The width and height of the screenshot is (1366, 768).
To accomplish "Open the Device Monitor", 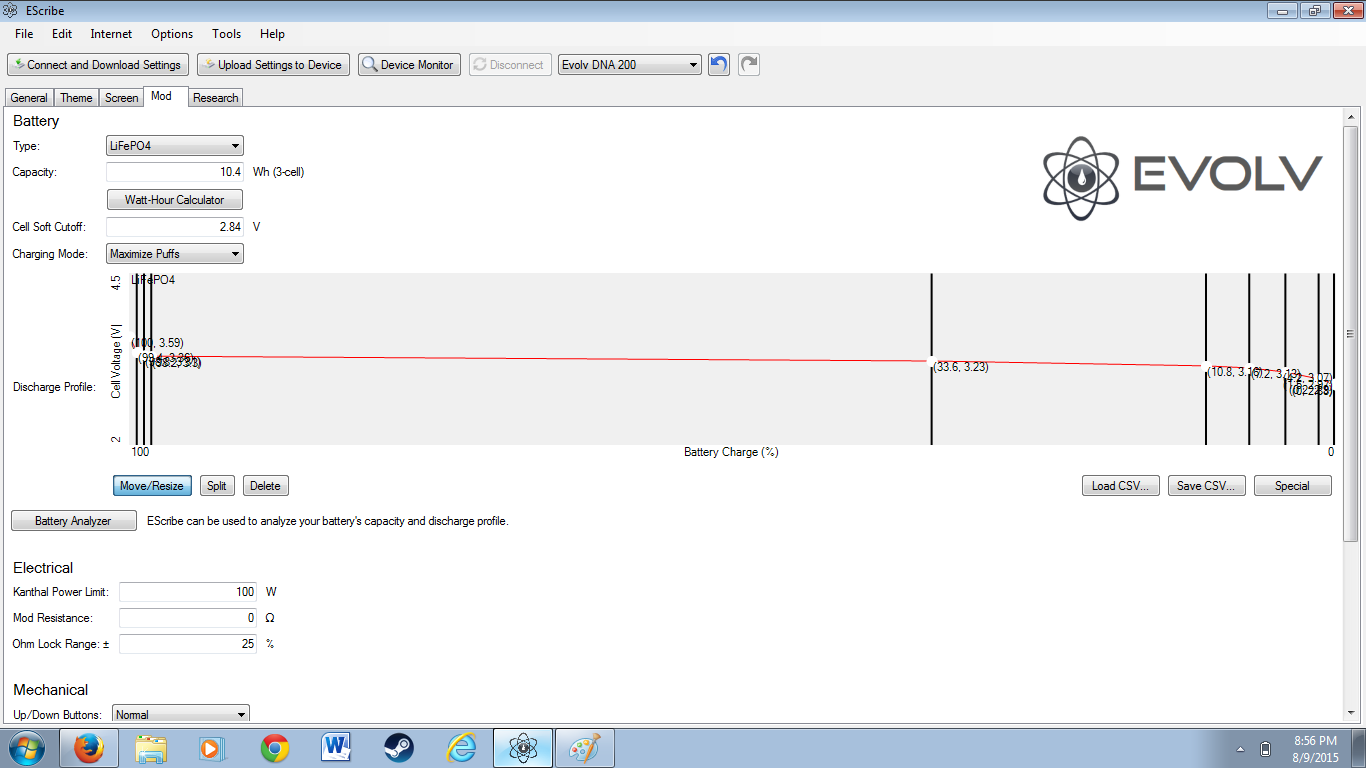I will (x=409, y=65).
